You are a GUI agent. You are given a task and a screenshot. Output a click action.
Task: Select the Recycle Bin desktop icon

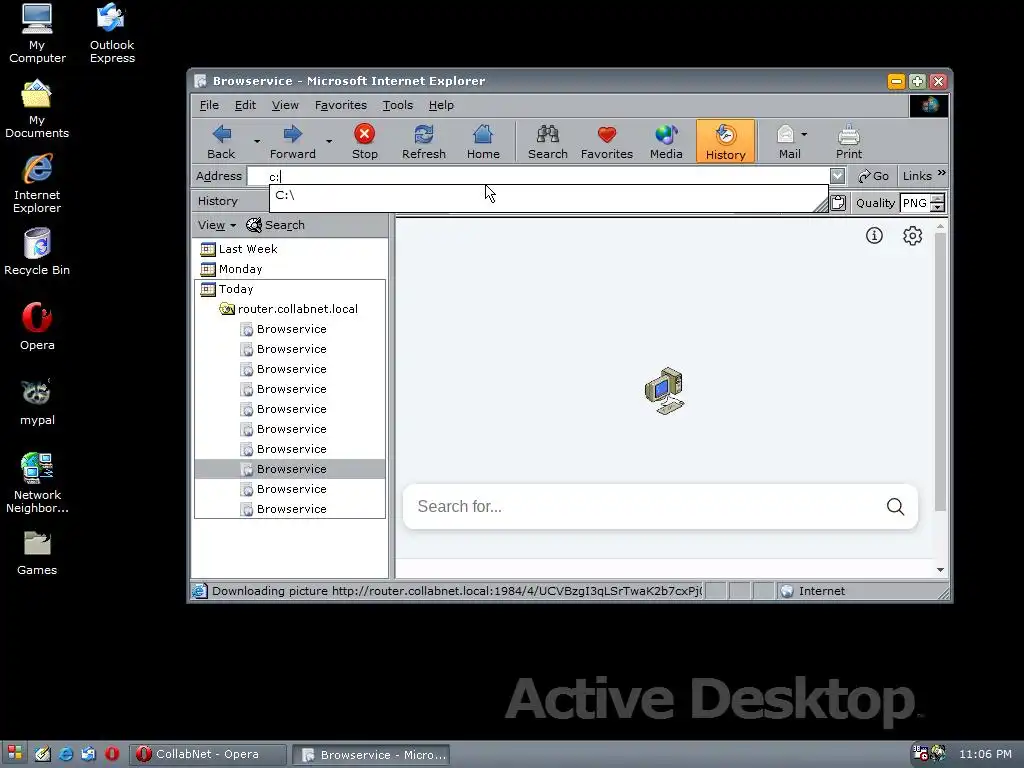[x=37, y=253]
